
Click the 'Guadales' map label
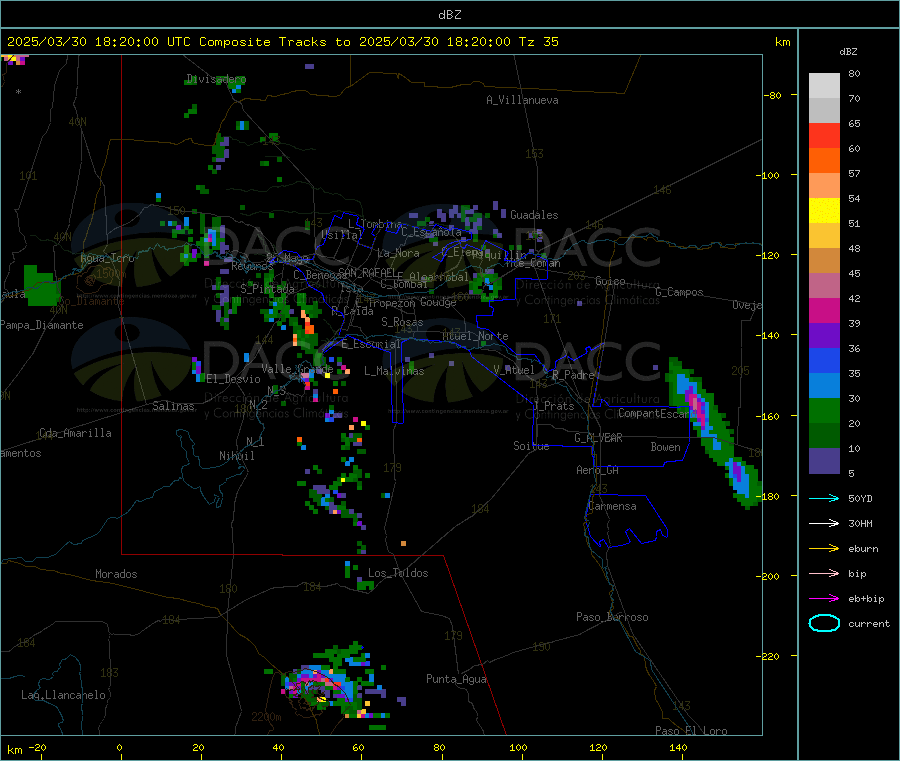(x=534, y=215)
